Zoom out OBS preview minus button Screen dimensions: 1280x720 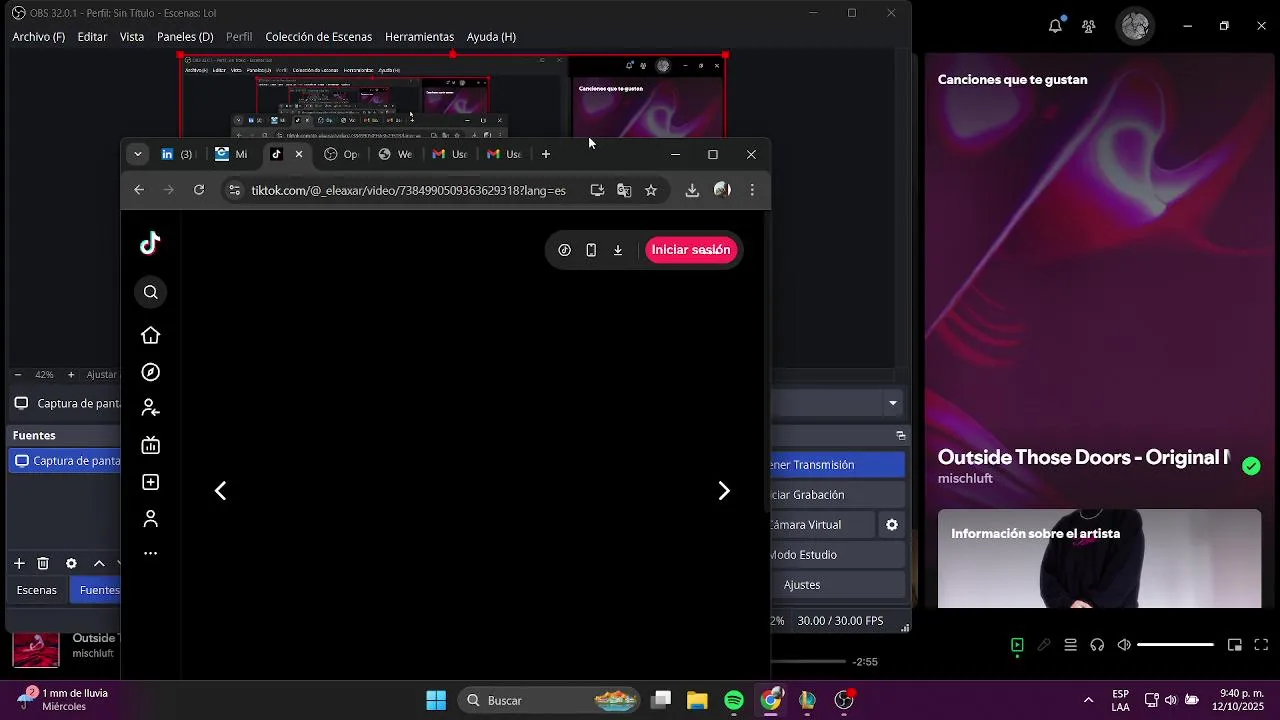pyautogui.click(x=18, y=375)
